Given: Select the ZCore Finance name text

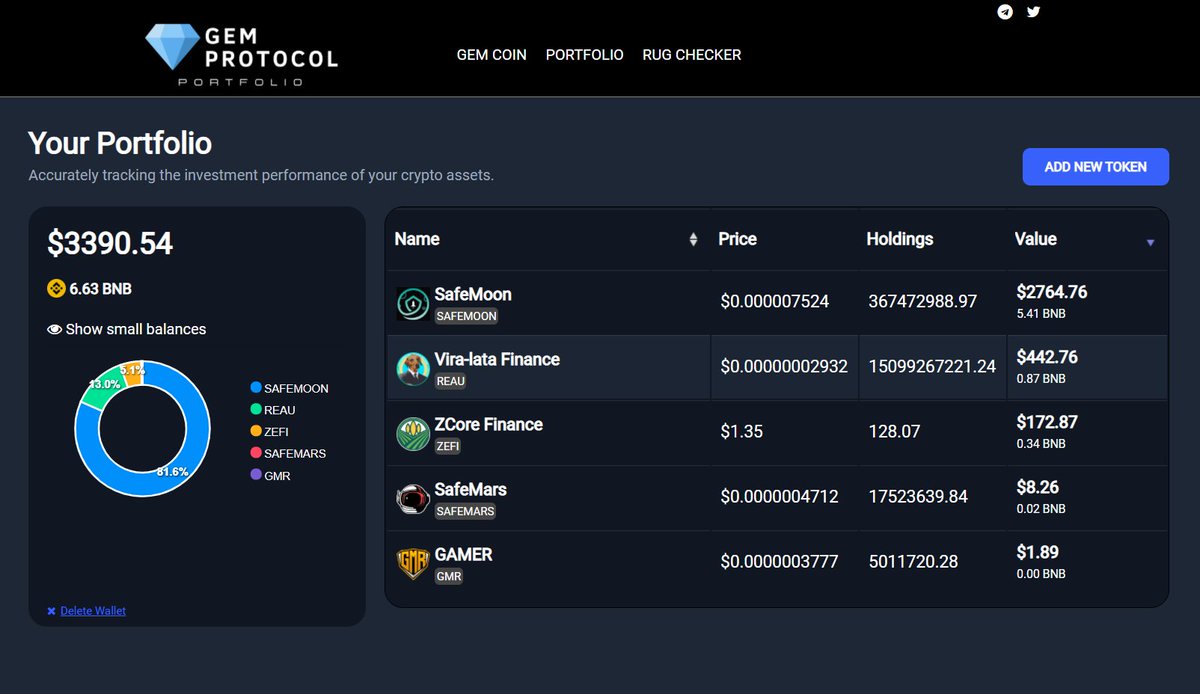Looking at the screenshot, I should click(489, 424).
